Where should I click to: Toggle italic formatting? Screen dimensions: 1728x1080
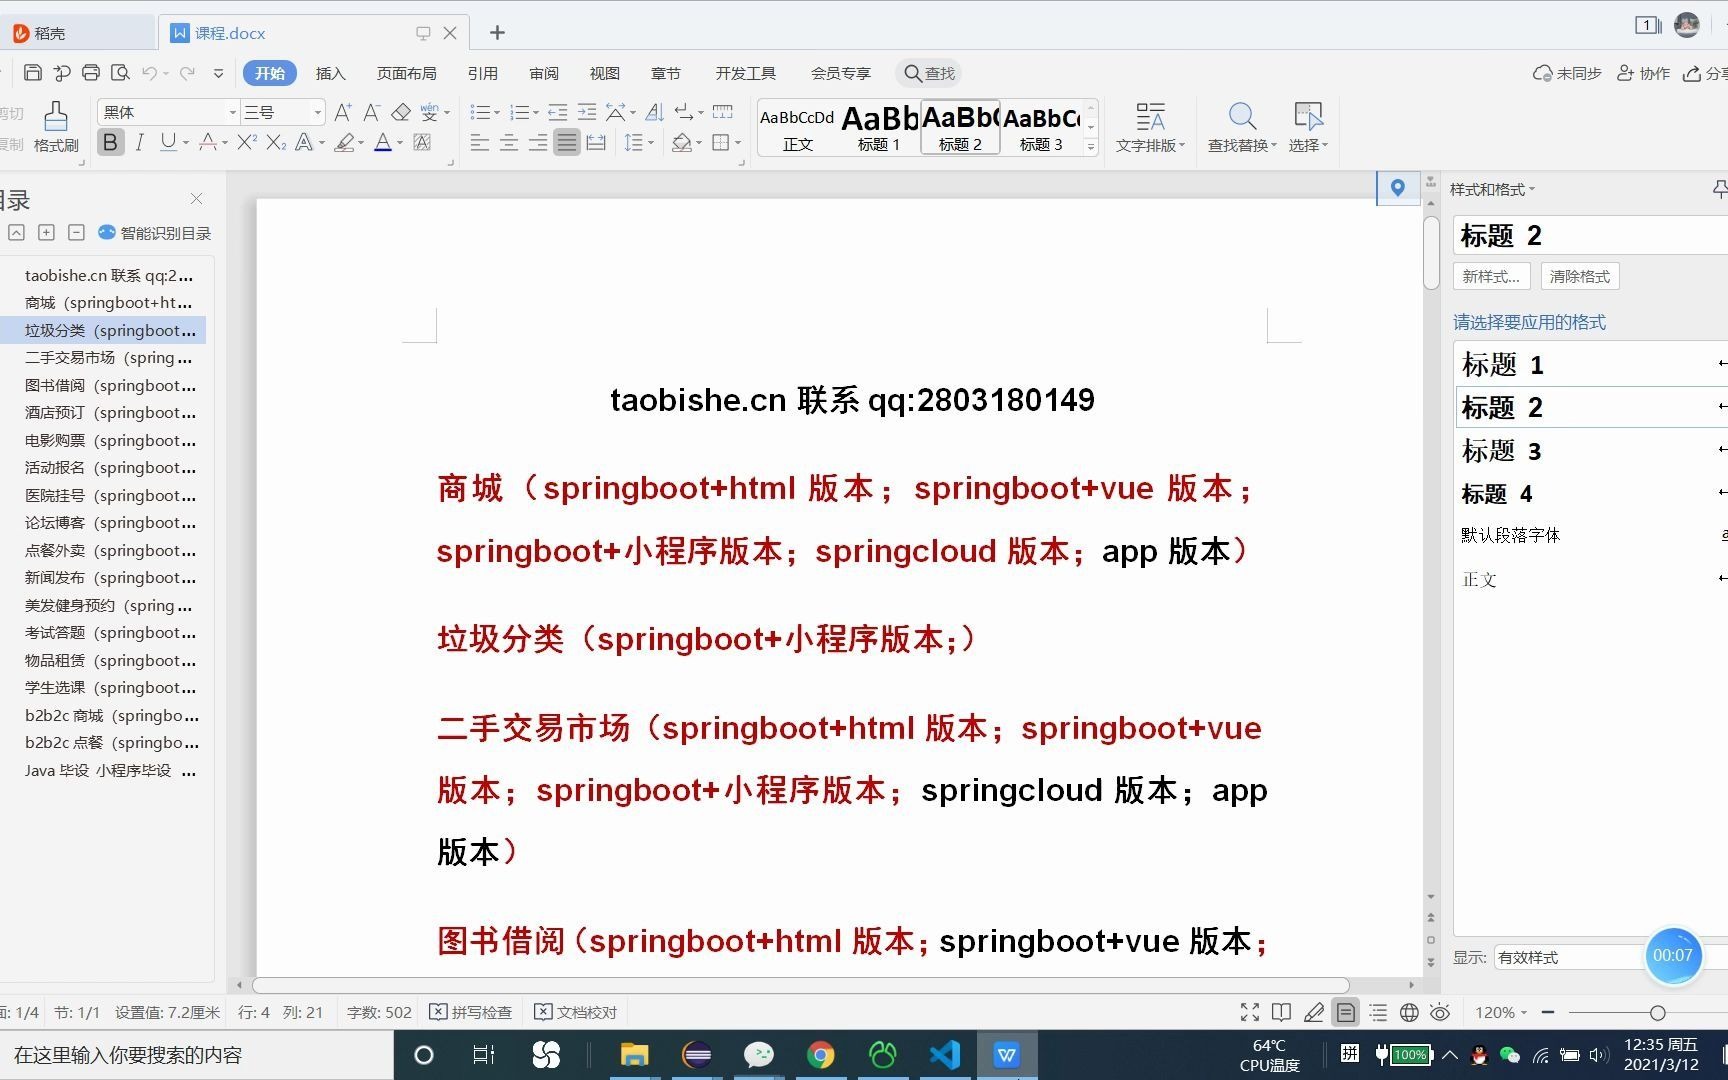(139, 142)
